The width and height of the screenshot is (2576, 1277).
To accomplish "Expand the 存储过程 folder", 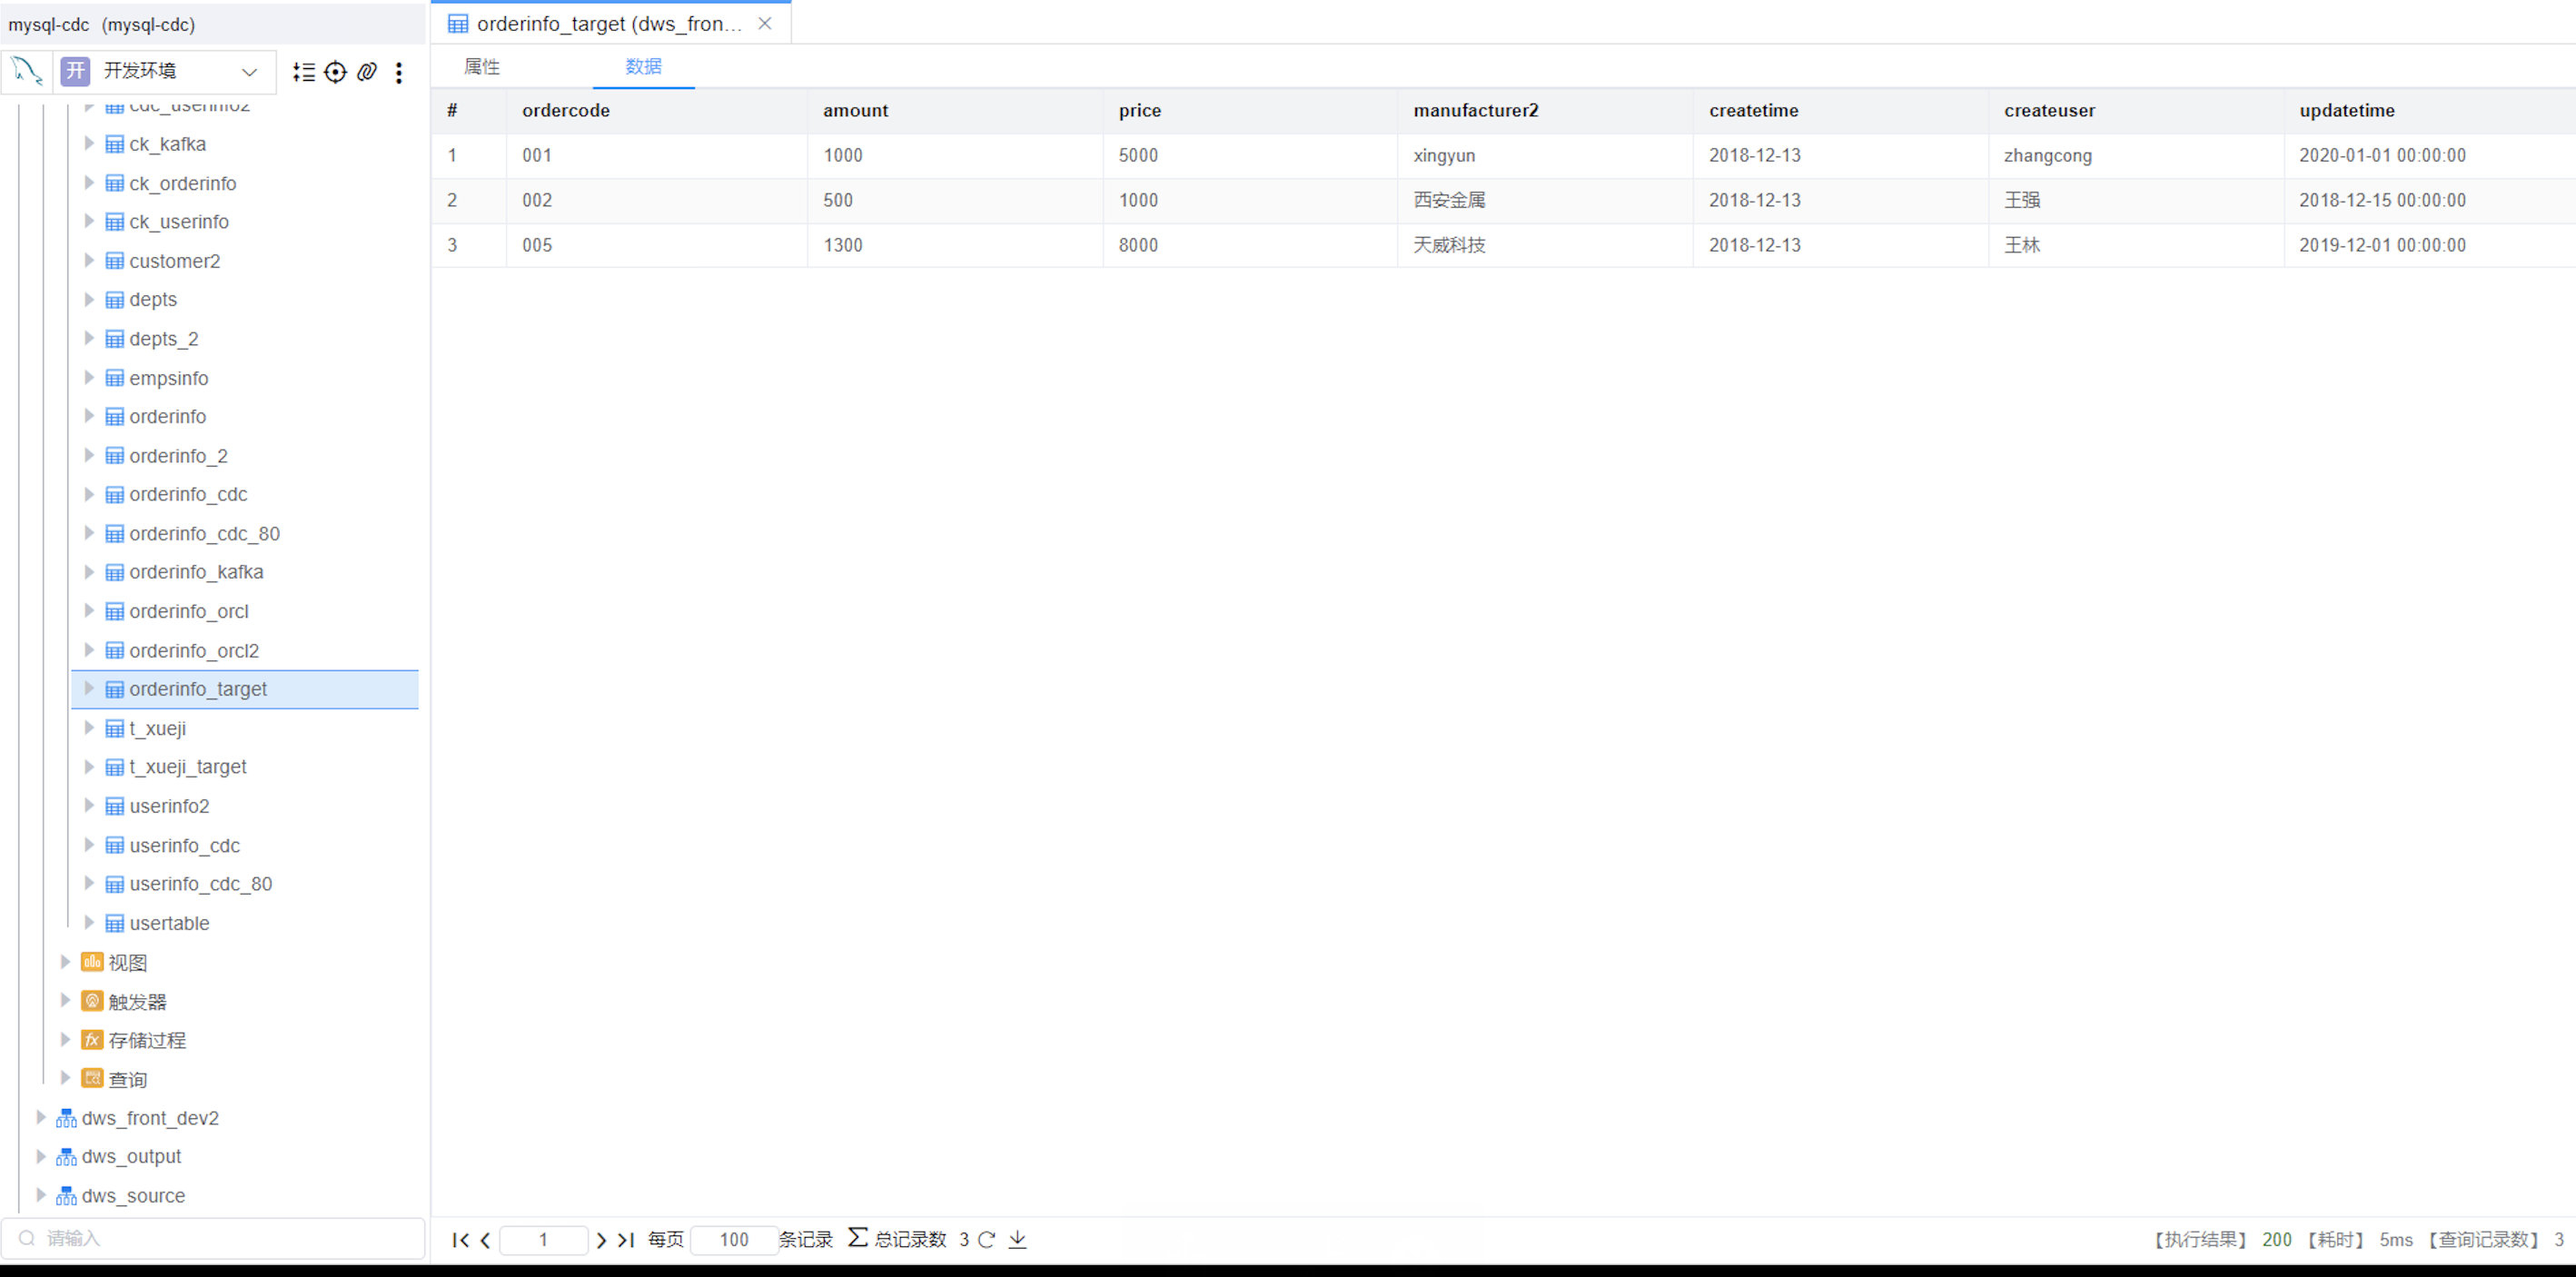I will (65, 1040).
